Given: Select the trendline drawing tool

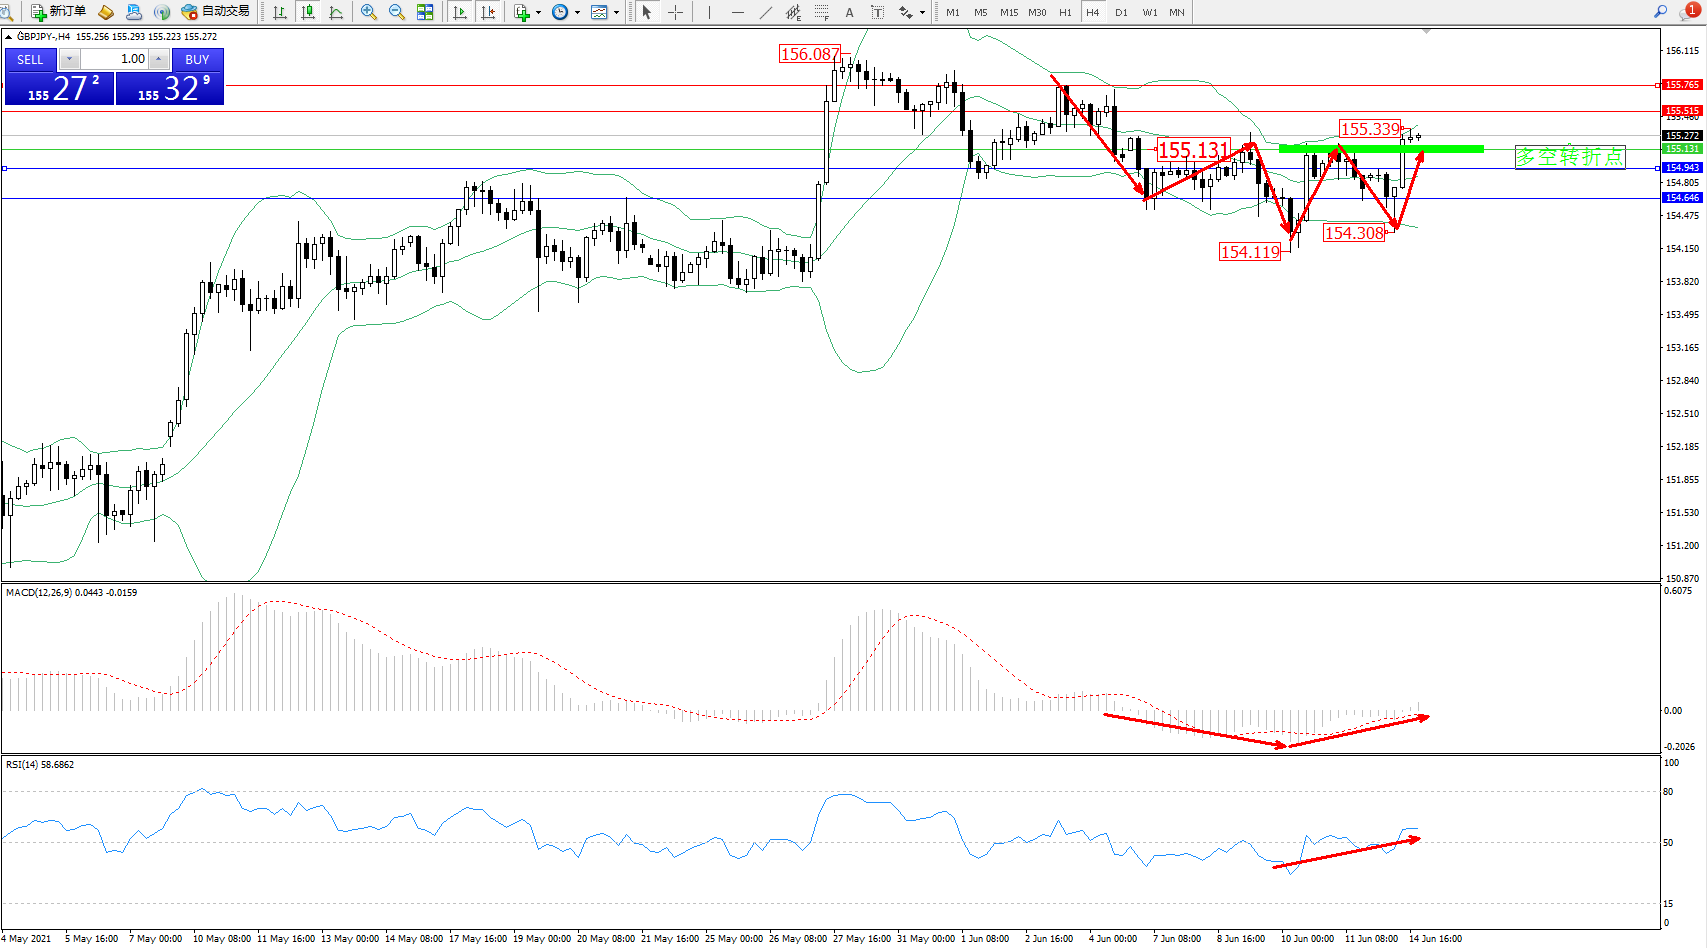Looking at the screenshot, I should [766, 12].
